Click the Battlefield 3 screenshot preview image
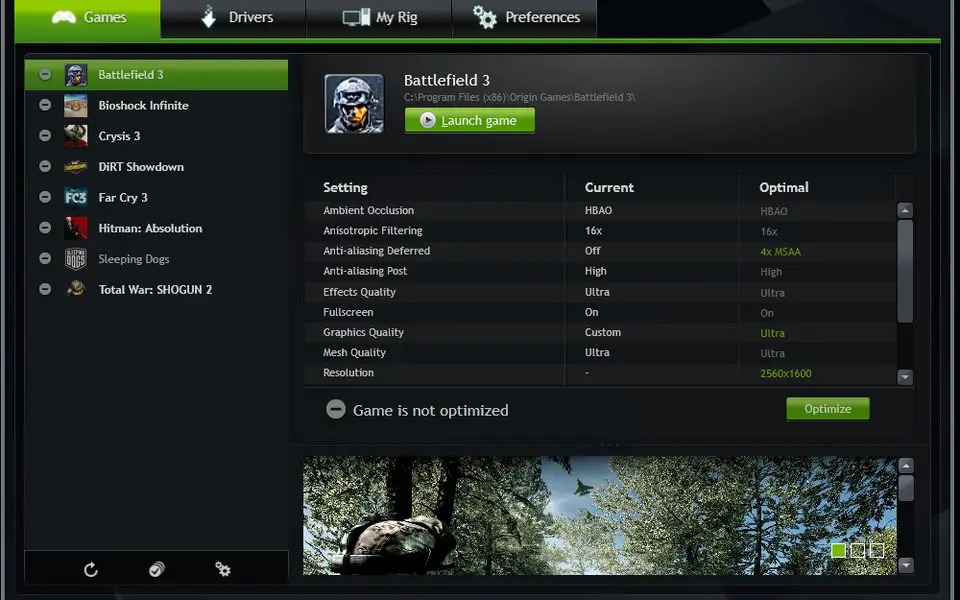The width and height of the screenshot is (960, 600). pos(599,516)
